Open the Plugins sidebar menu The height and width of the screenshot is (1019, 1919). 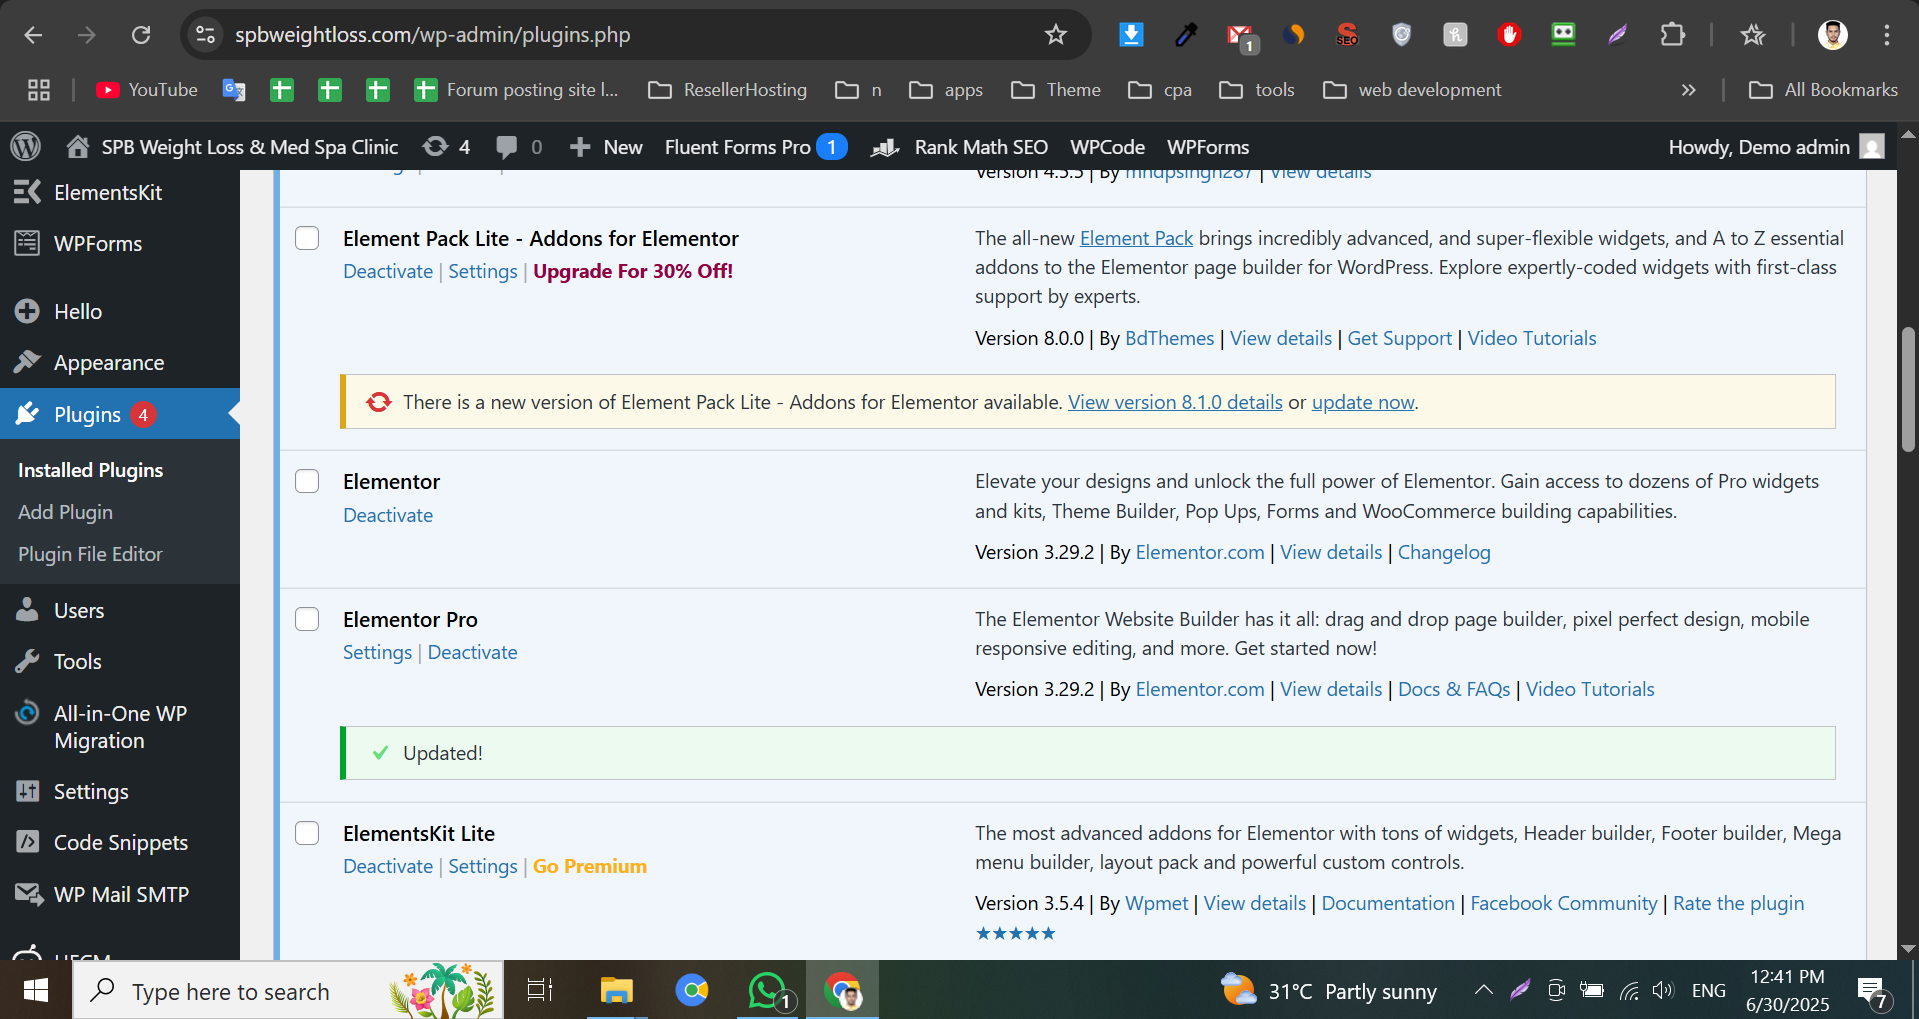tap(120, 414)
